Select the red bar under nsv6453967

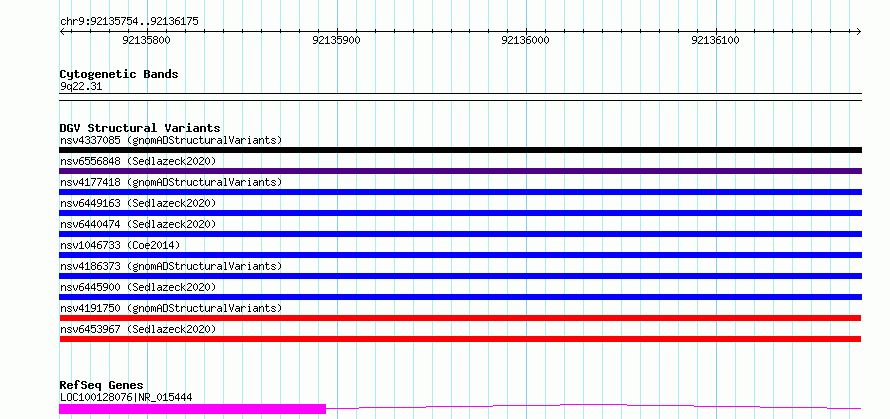[460, 339]
